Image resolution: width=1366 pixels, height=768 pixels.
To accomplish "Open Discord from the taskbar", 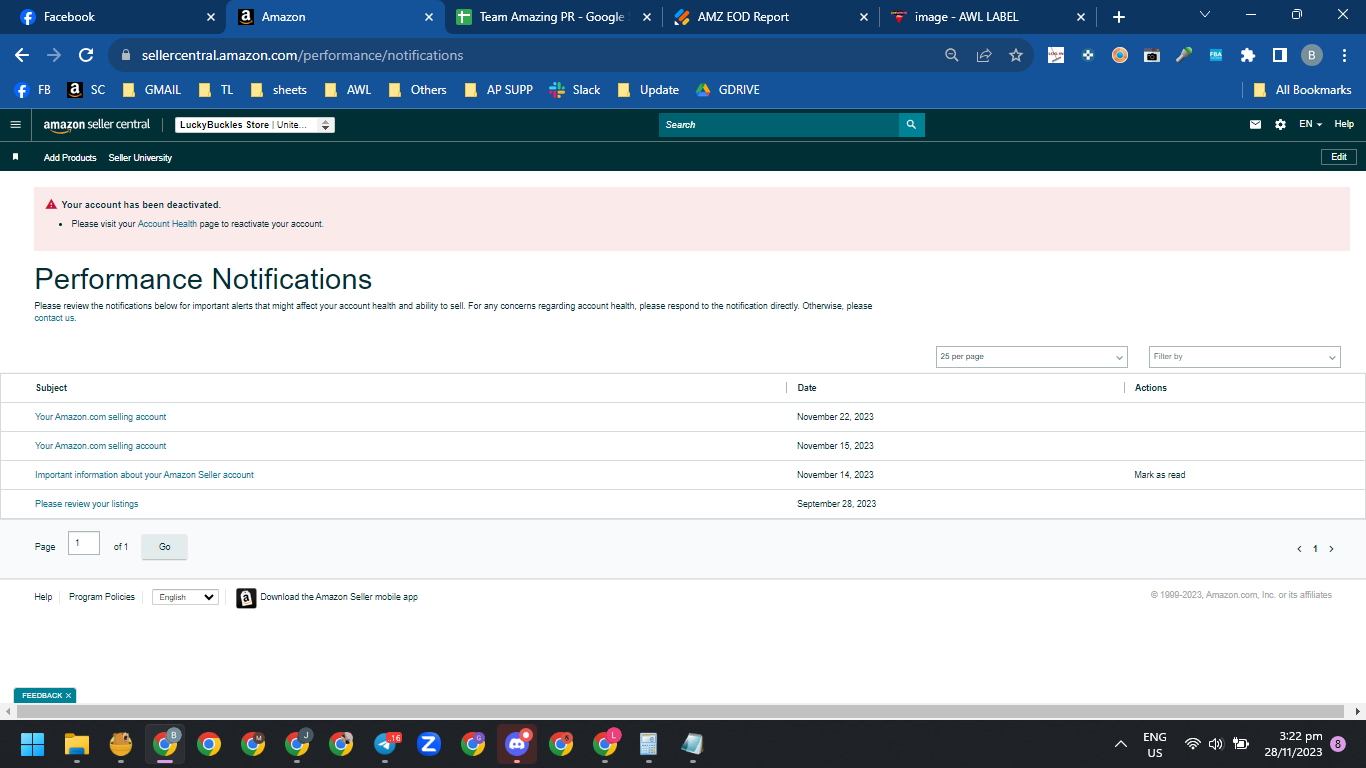I will point(517,744).
